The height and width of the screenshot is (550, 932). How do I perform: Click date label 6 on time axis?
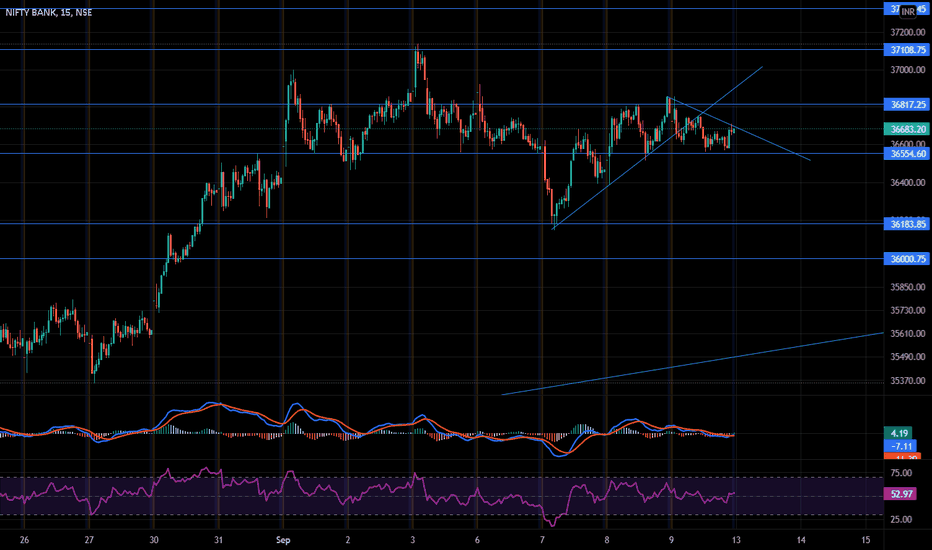coord(477,540)
